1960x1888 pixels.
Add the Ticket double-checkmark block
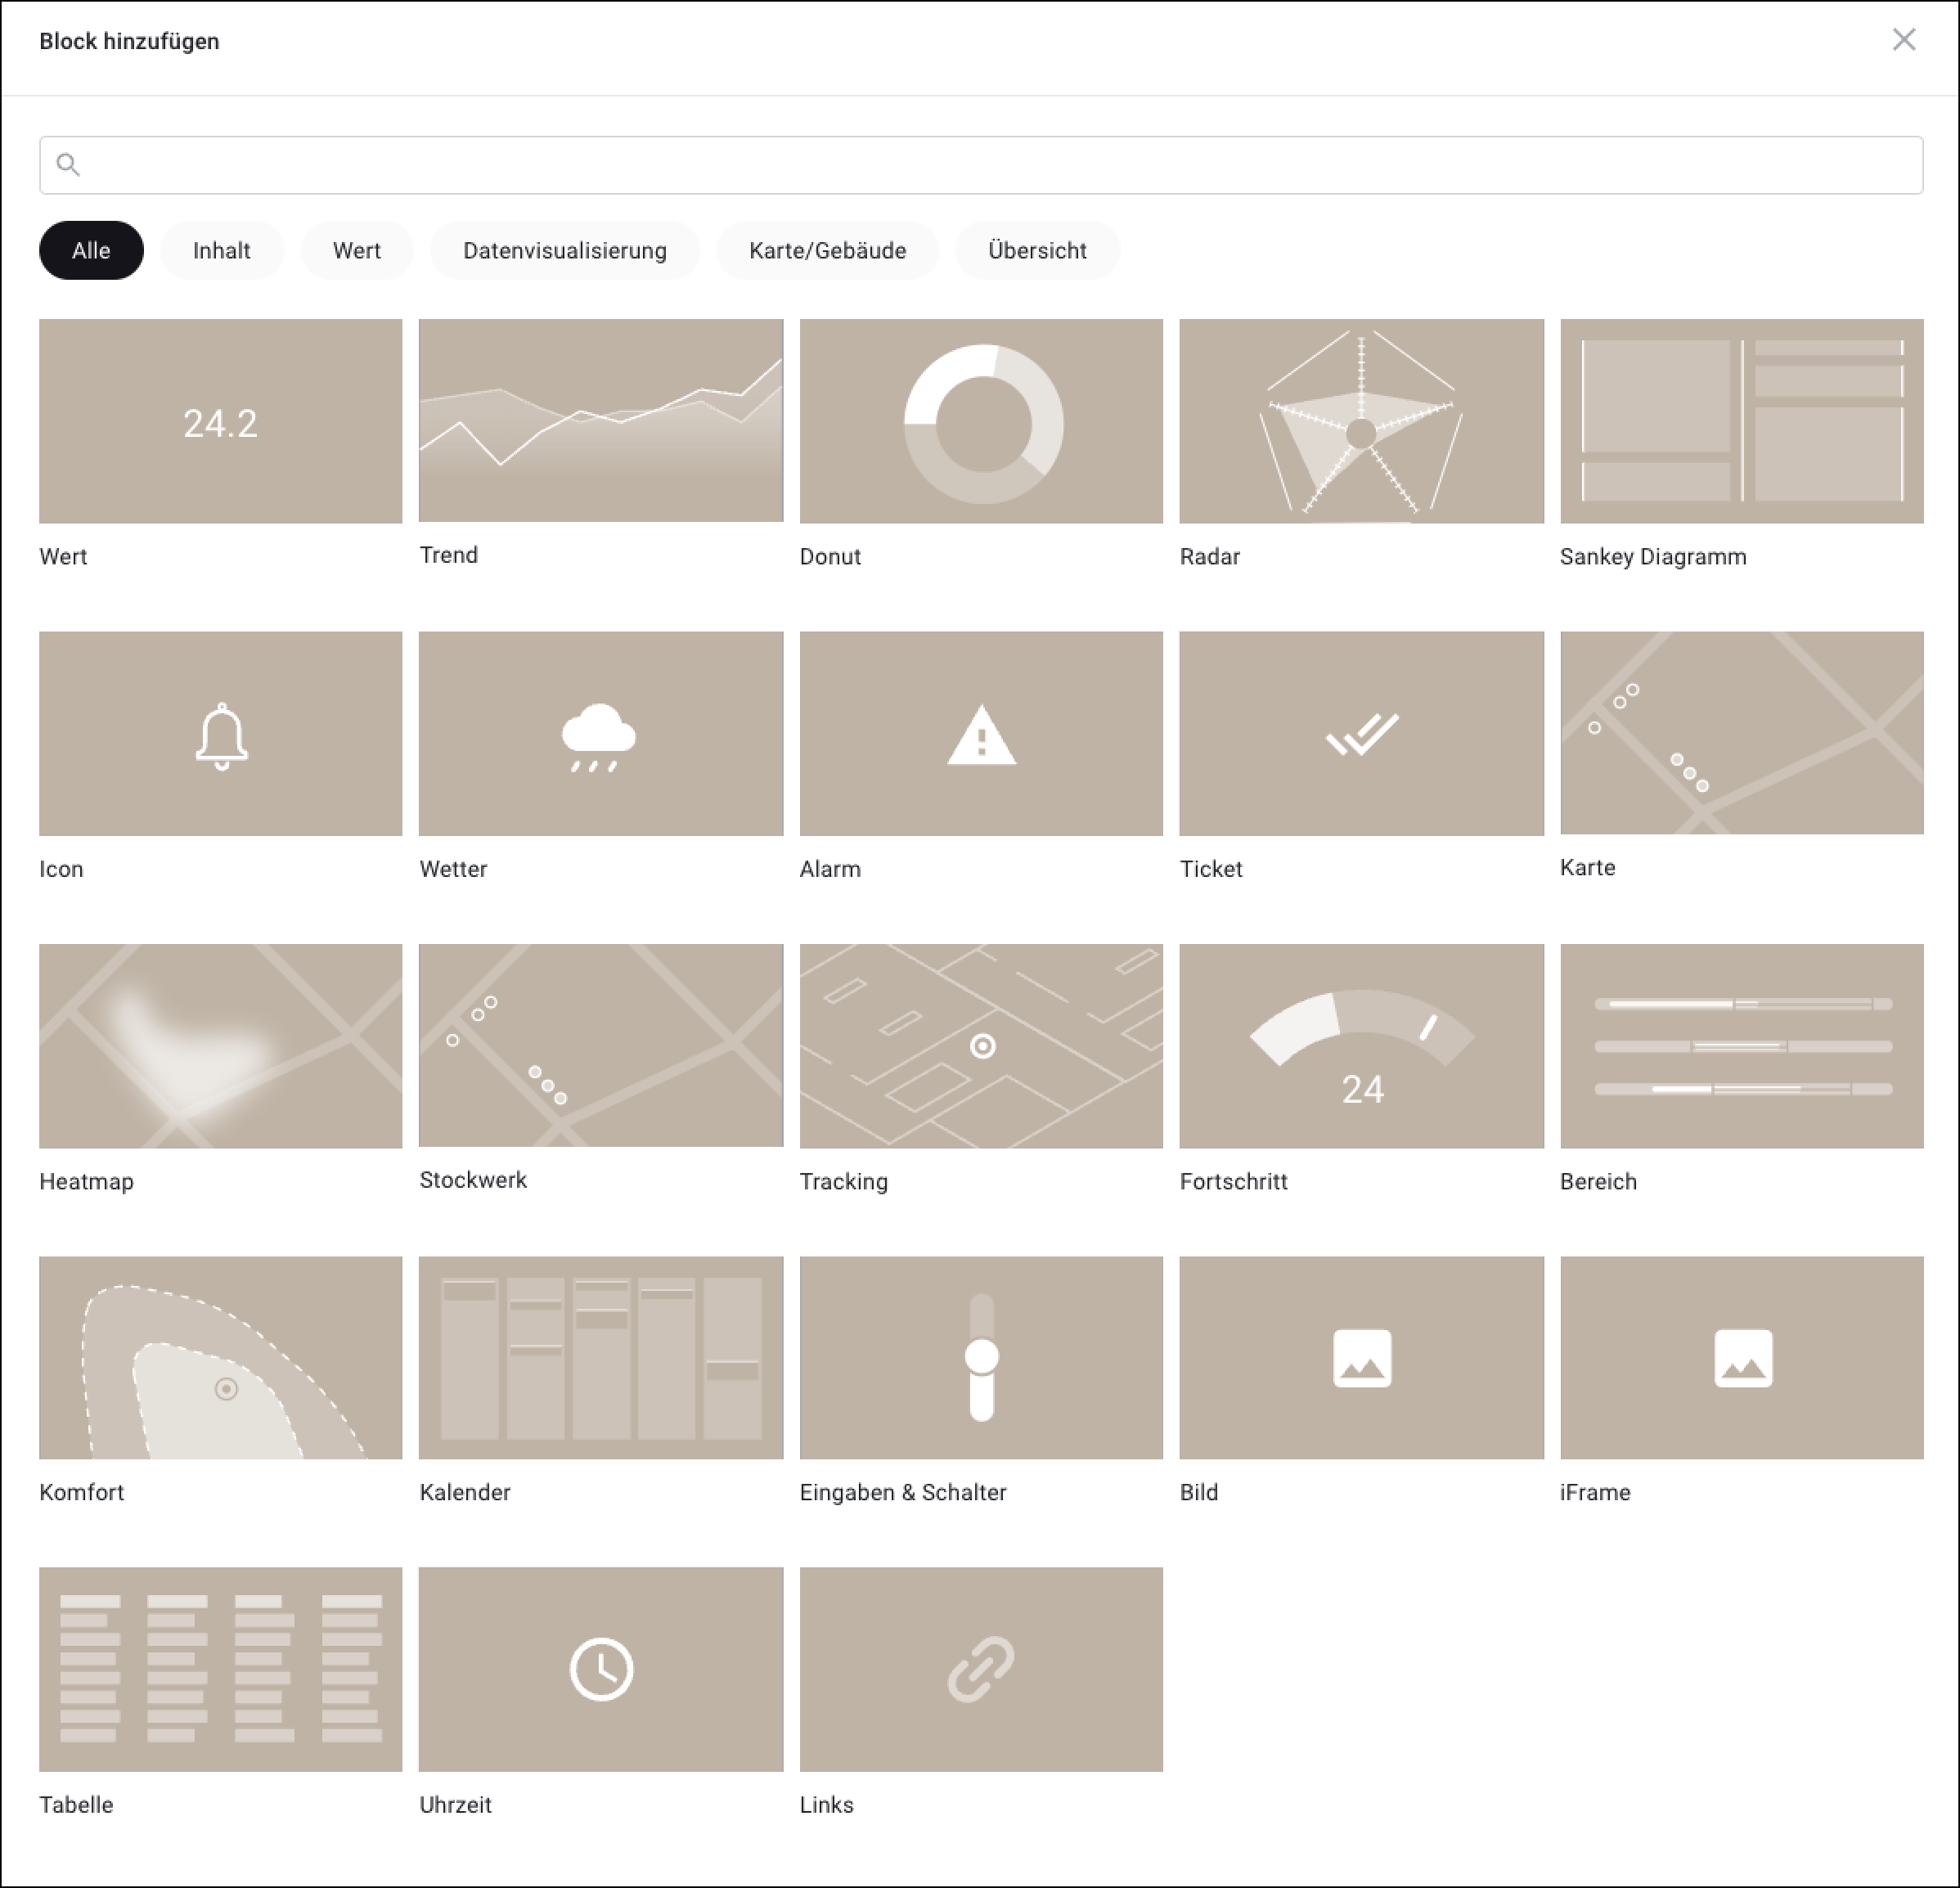tap(1361, 734)
